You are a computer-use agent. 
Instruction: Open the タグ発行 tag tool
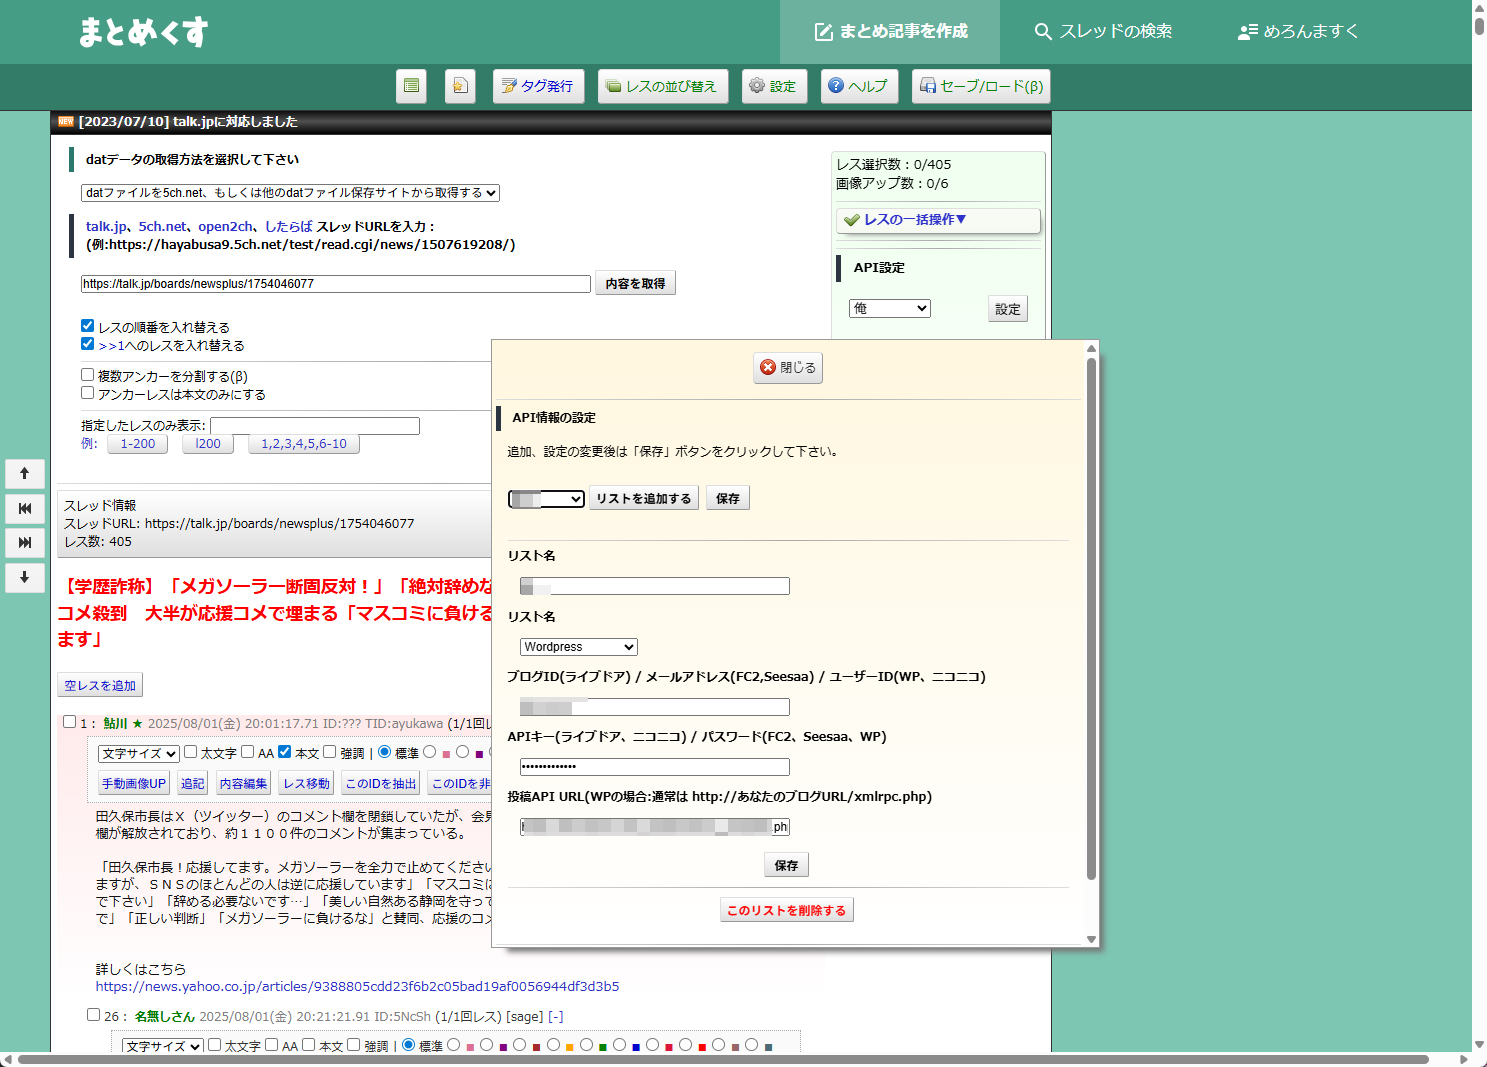point(538,86)
